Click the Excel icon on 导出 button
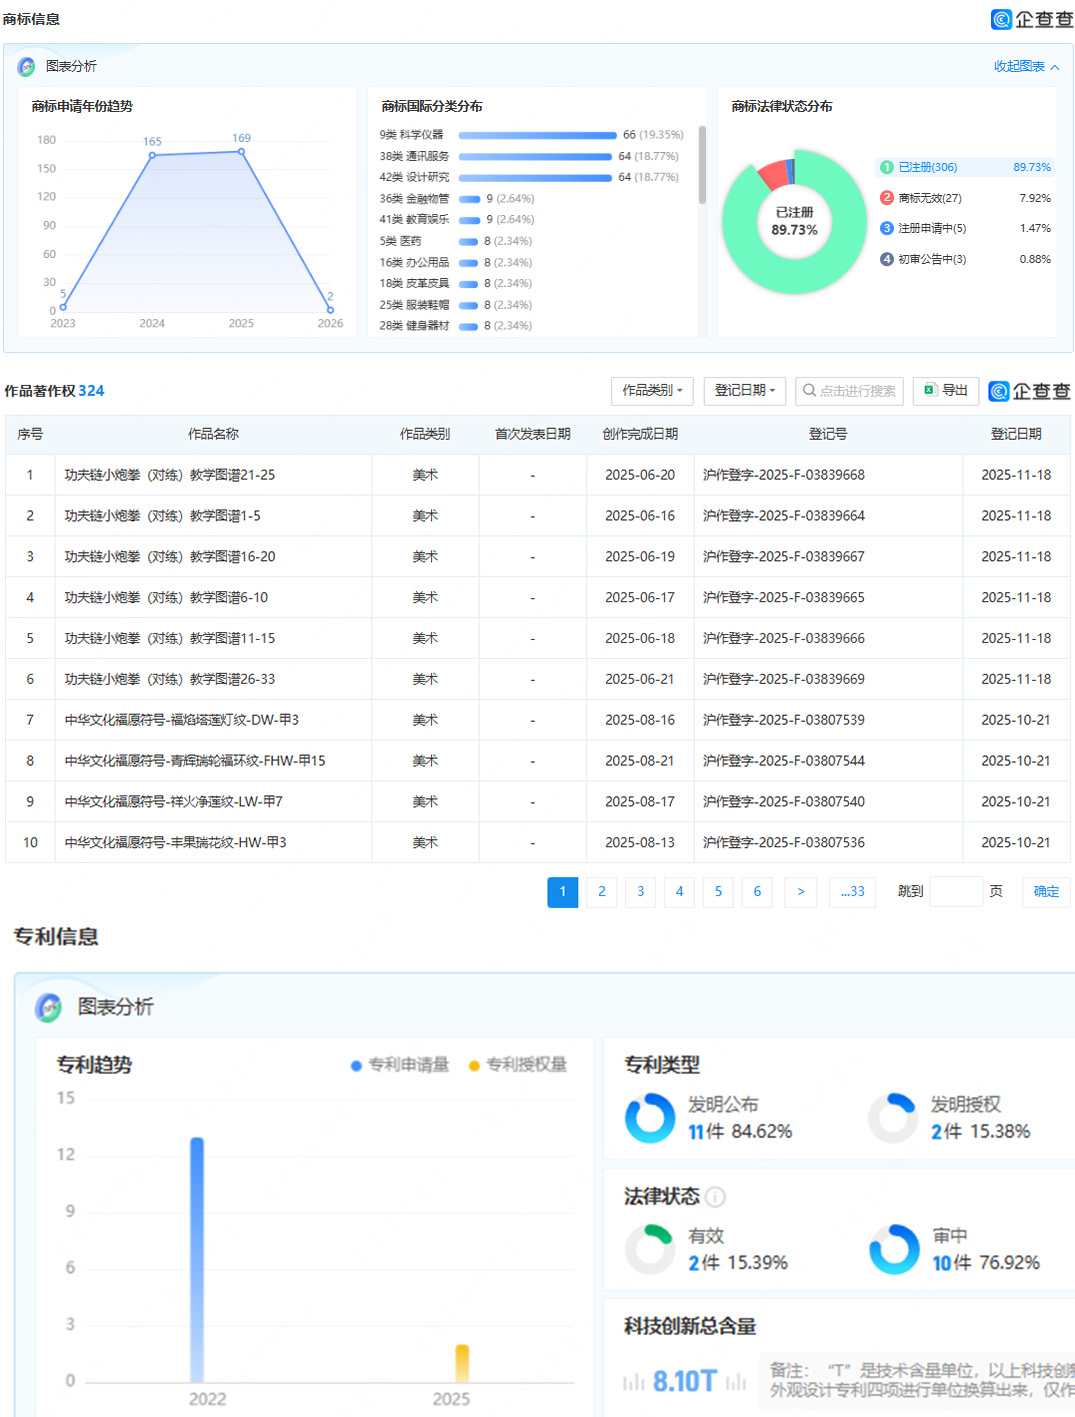The image size is (1075, 1417). pos(930,390)
